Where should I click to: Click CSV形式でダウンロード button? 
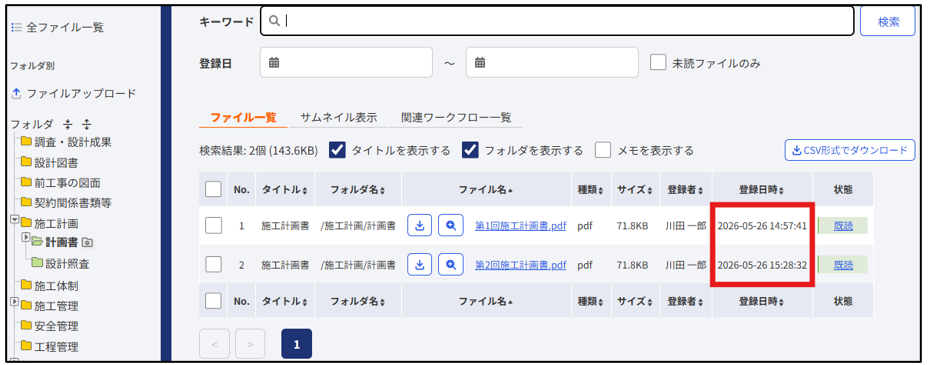850,150
